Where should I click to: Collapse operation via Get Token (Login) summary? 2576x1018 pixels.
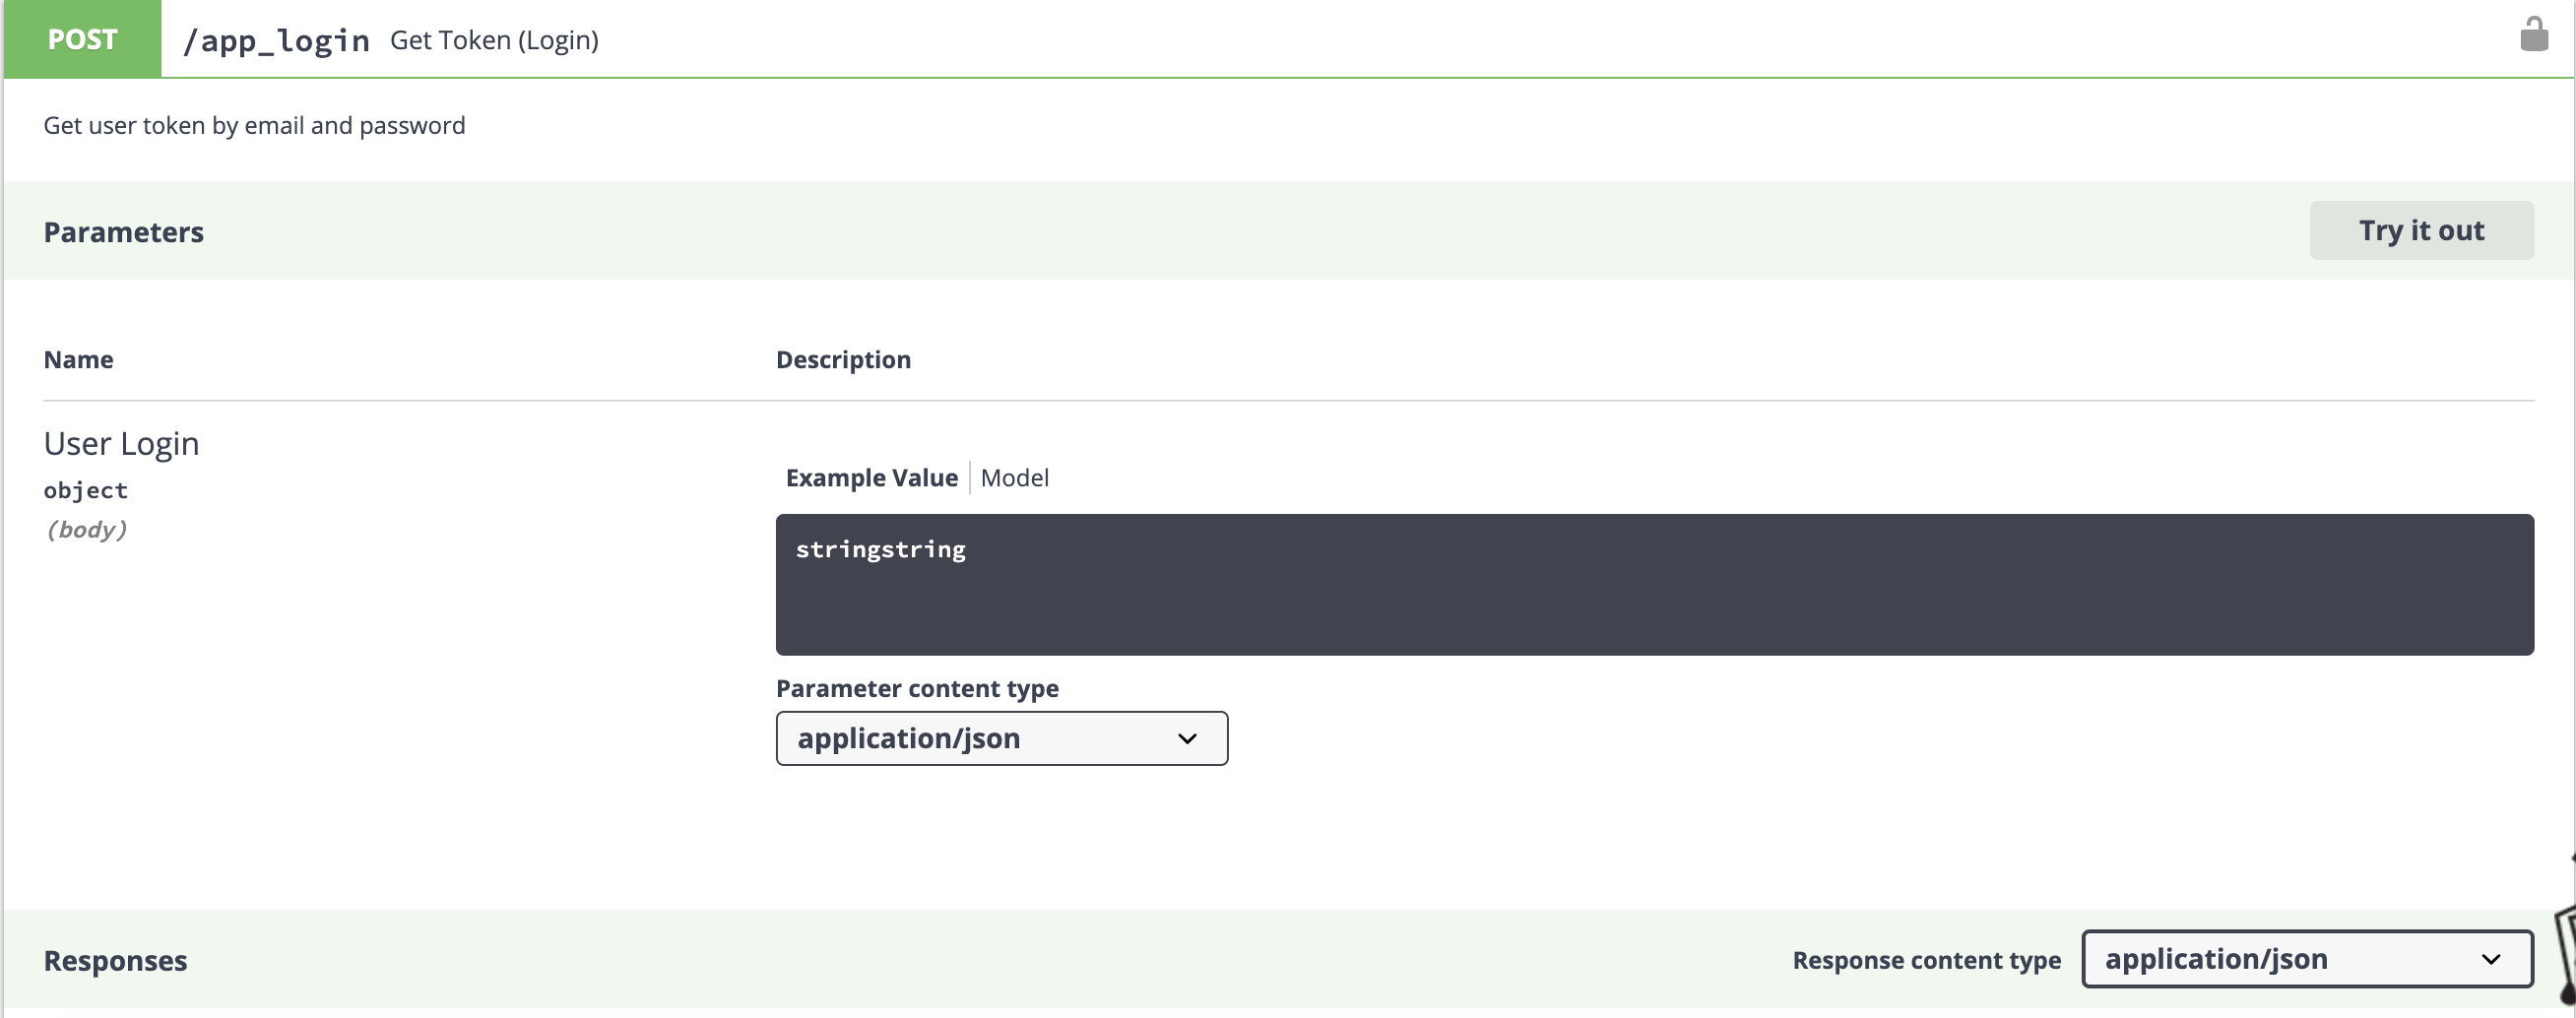coord(494,41)
